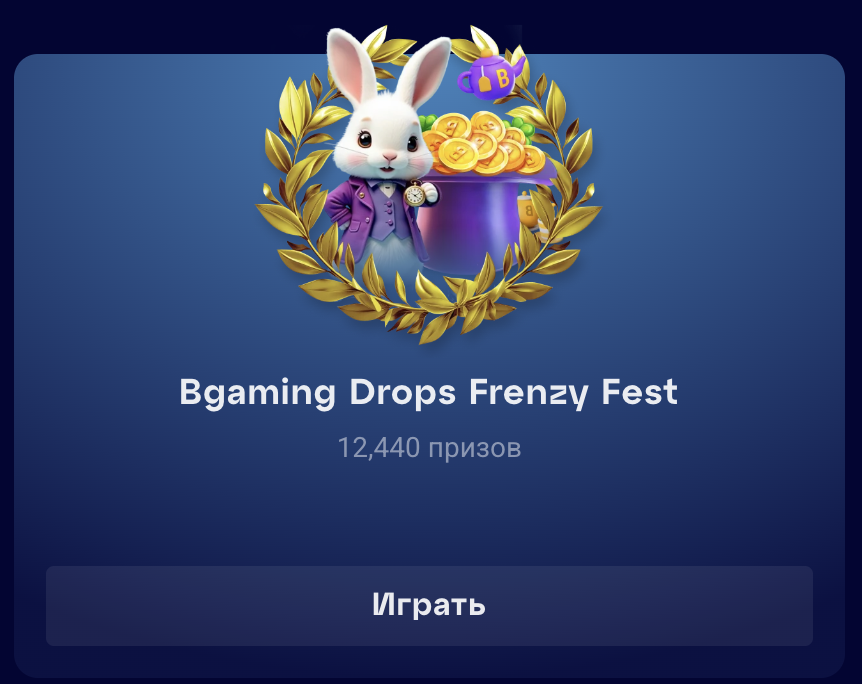Click the 12,440 призов prize count
Screen dimensions: 862x684
click(429, 448)
